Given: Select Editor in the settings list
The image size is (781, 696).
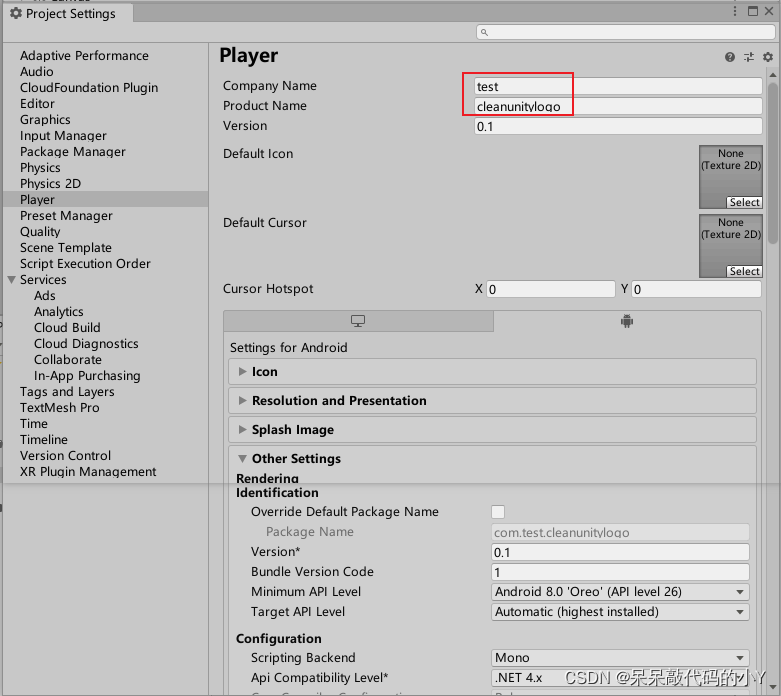Looking at the screenshot, I should (x=37, y=104).
